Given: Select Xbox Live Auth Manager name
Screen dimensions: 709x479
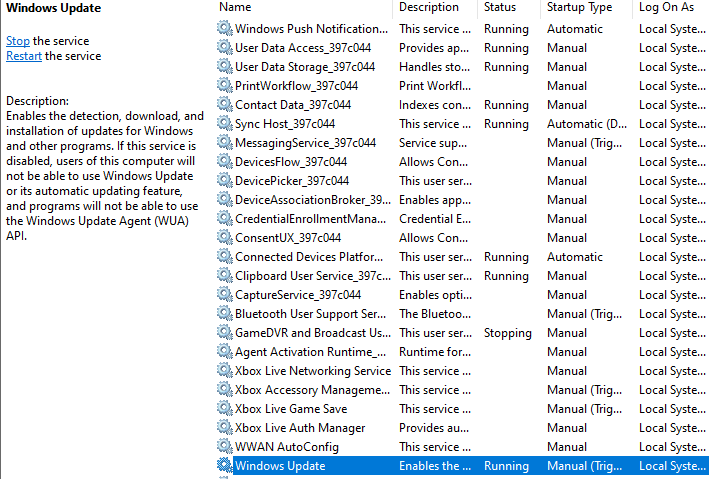Looking at the screenshot, I should 300,428.
